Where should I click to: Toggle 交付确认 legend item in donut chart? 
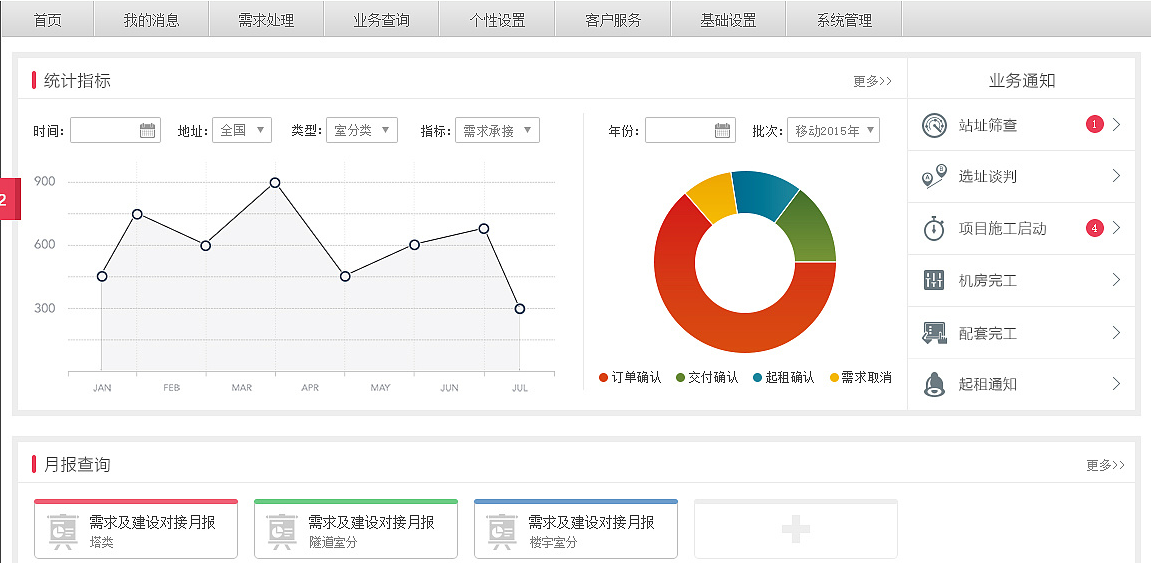(x=707, y=377)
